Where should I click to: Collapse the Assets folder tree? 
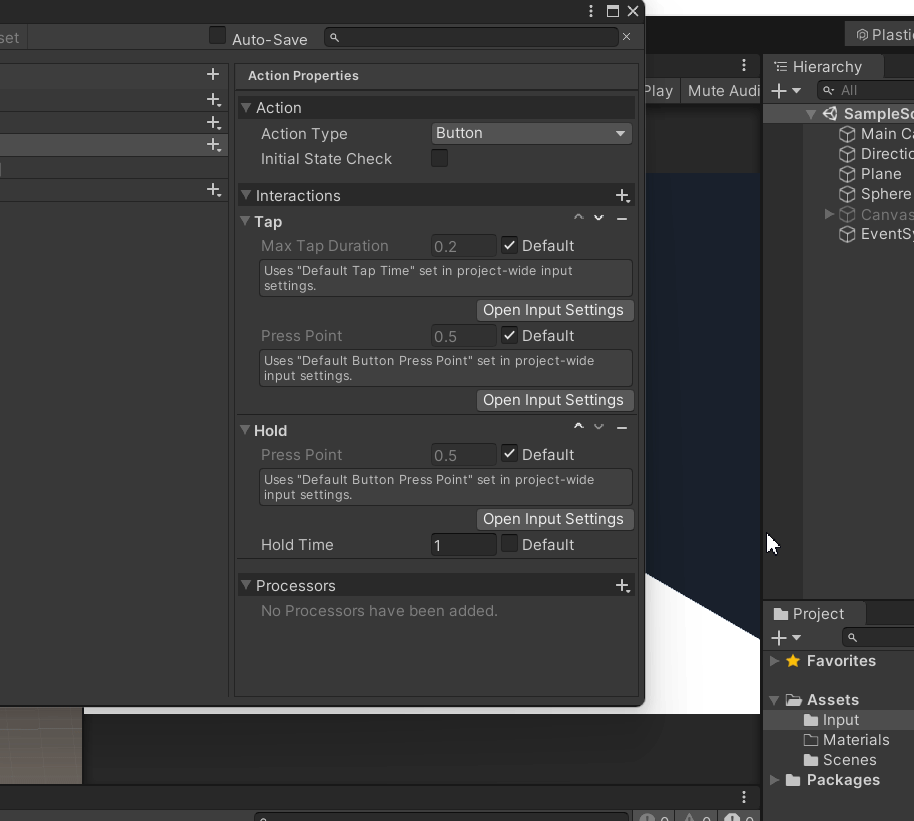point(774,700)
